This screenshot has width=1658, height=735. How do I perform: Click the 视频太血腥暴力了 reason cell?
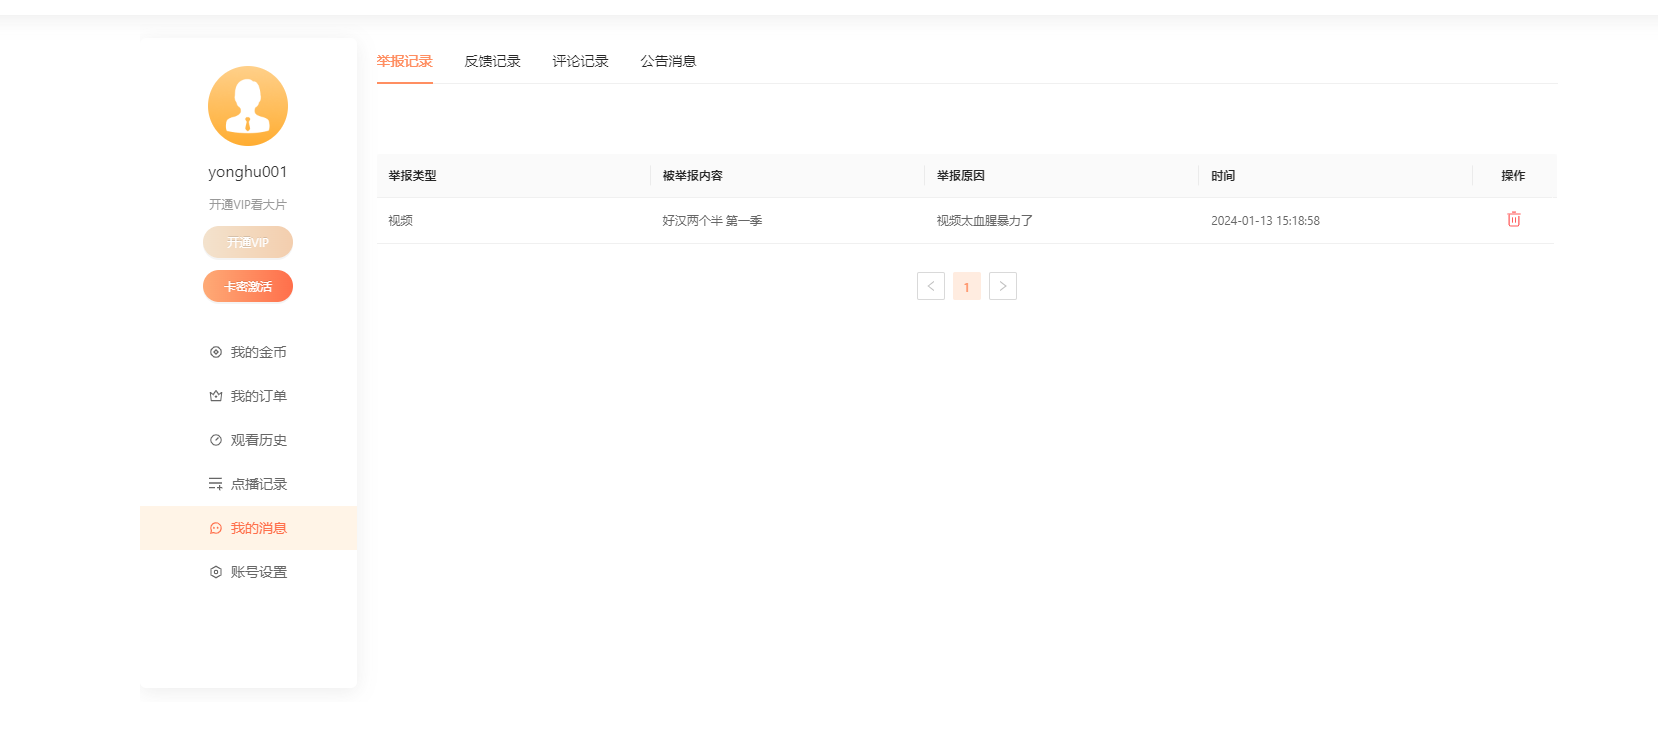click(x=985, y=220)
